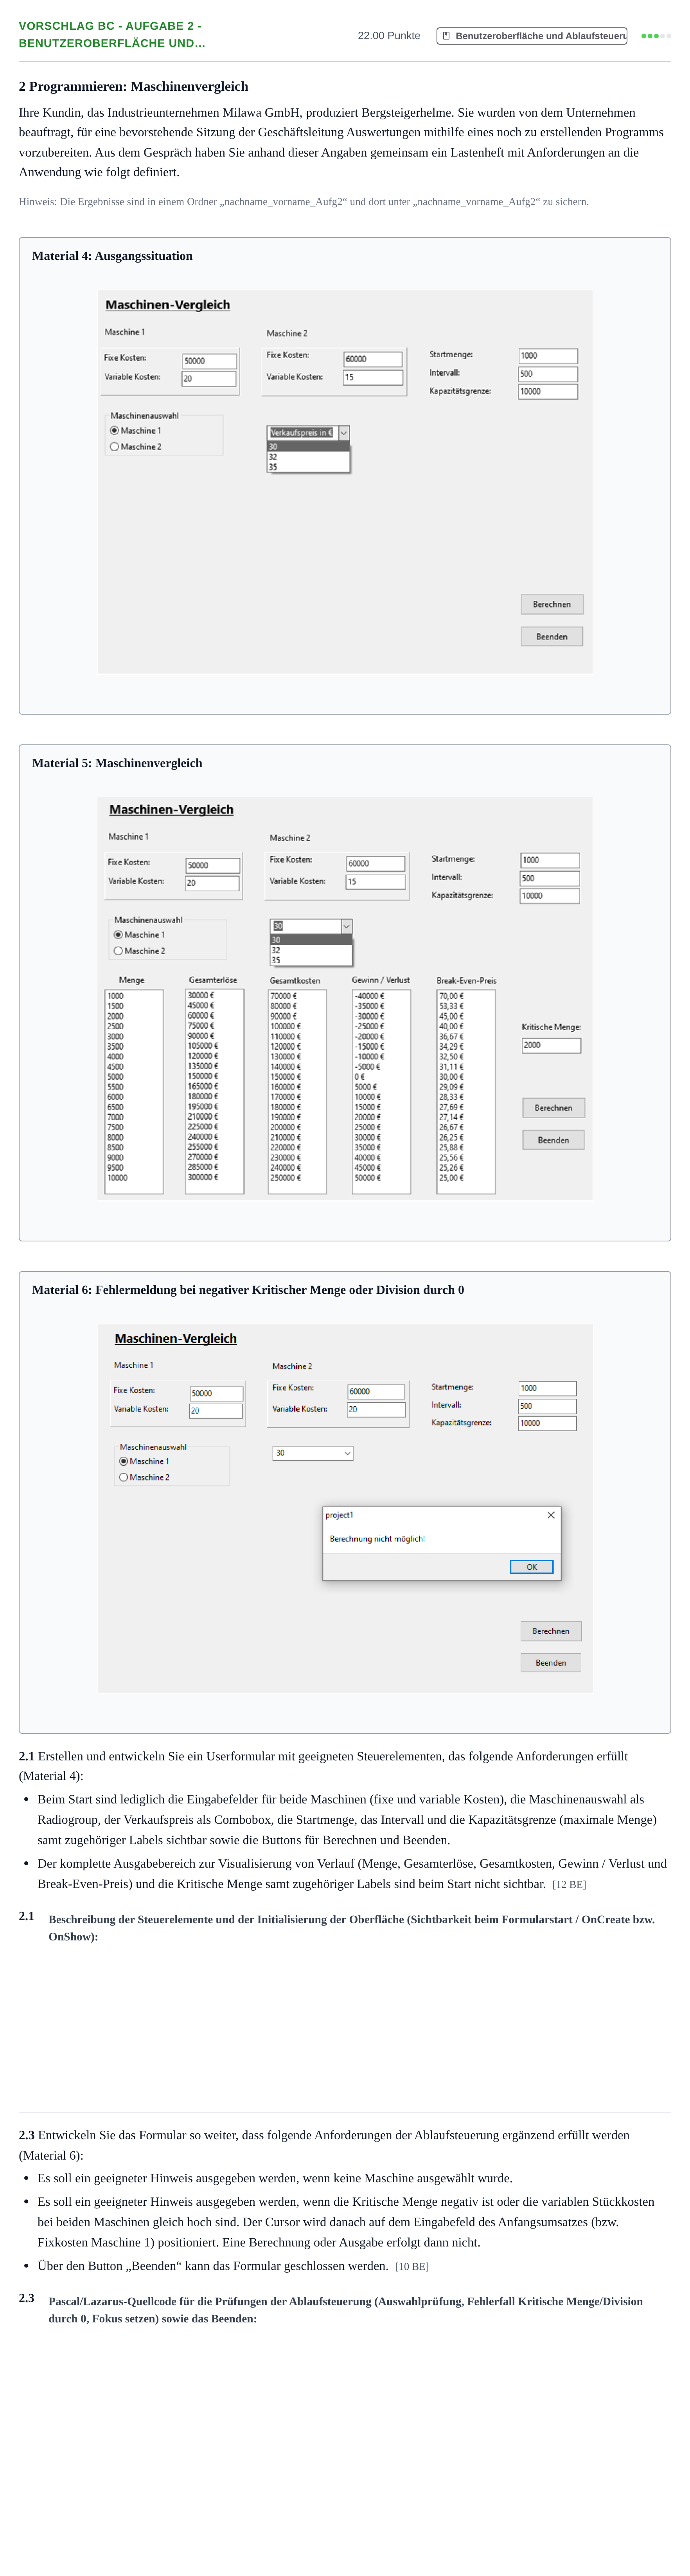Open the combobox showing 30 in Material 6

pyautogui.click(x=313, y=1453)
